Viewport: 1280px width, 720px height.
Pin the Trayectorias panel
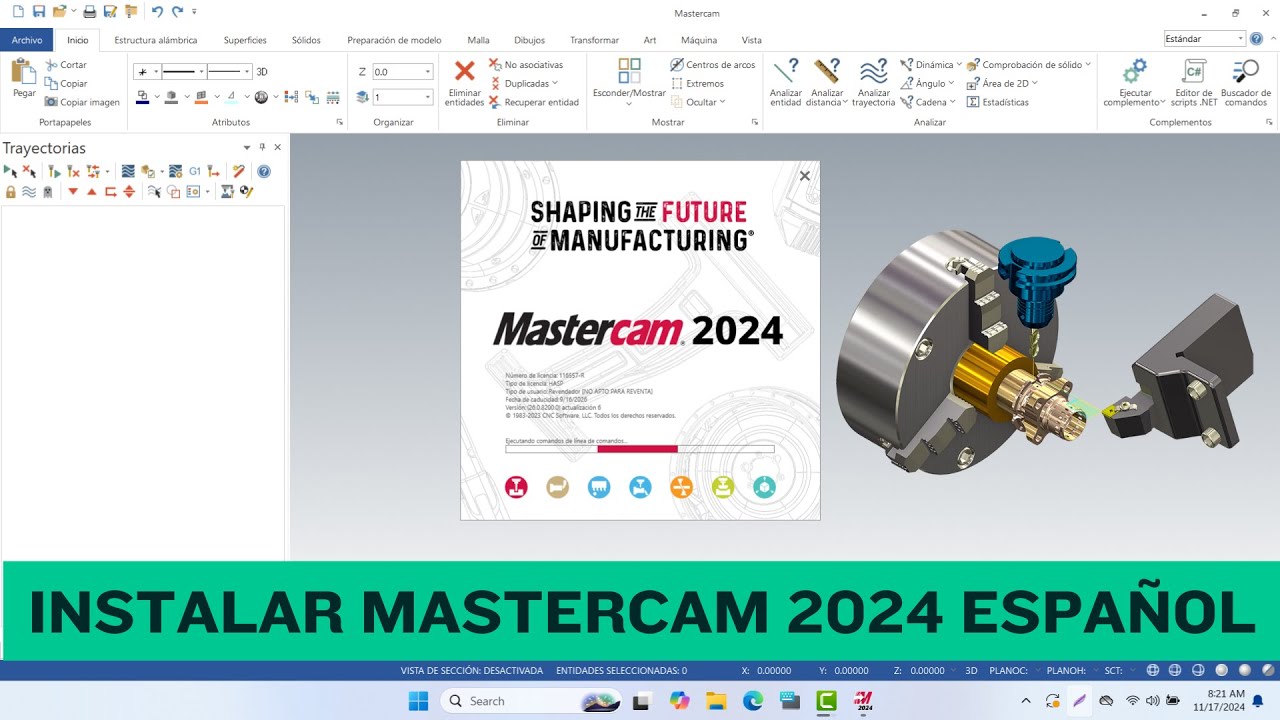point(263,147)
